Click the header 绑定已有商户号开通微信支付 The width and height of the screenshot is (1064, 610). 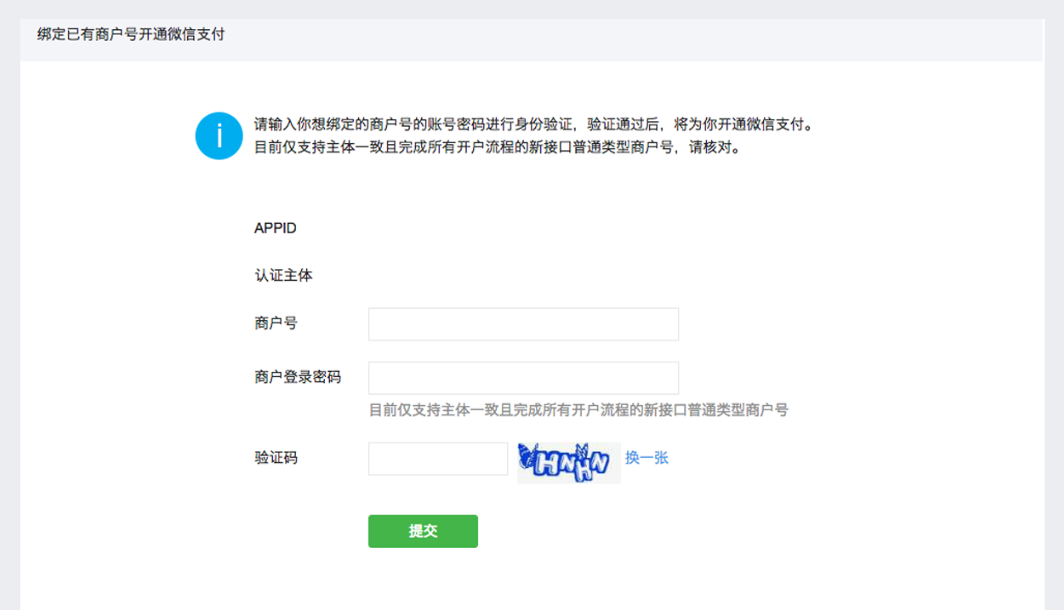131,35
